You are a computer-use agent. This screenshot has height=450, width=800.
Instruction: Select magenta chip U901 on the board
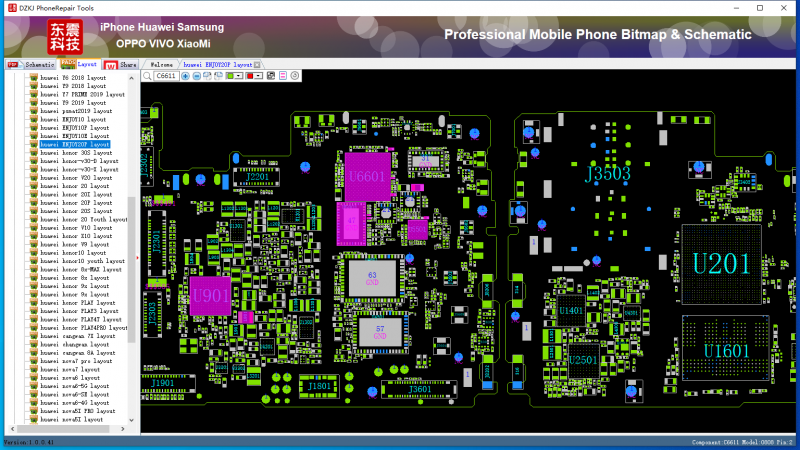(x=210, y=296)
